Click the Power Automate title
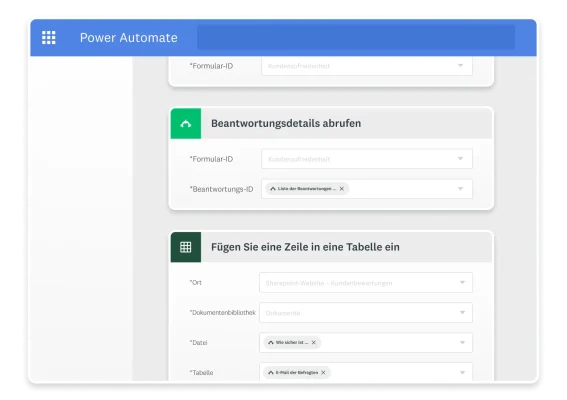Screen dimensions: 567x400 tap(129, 38)
